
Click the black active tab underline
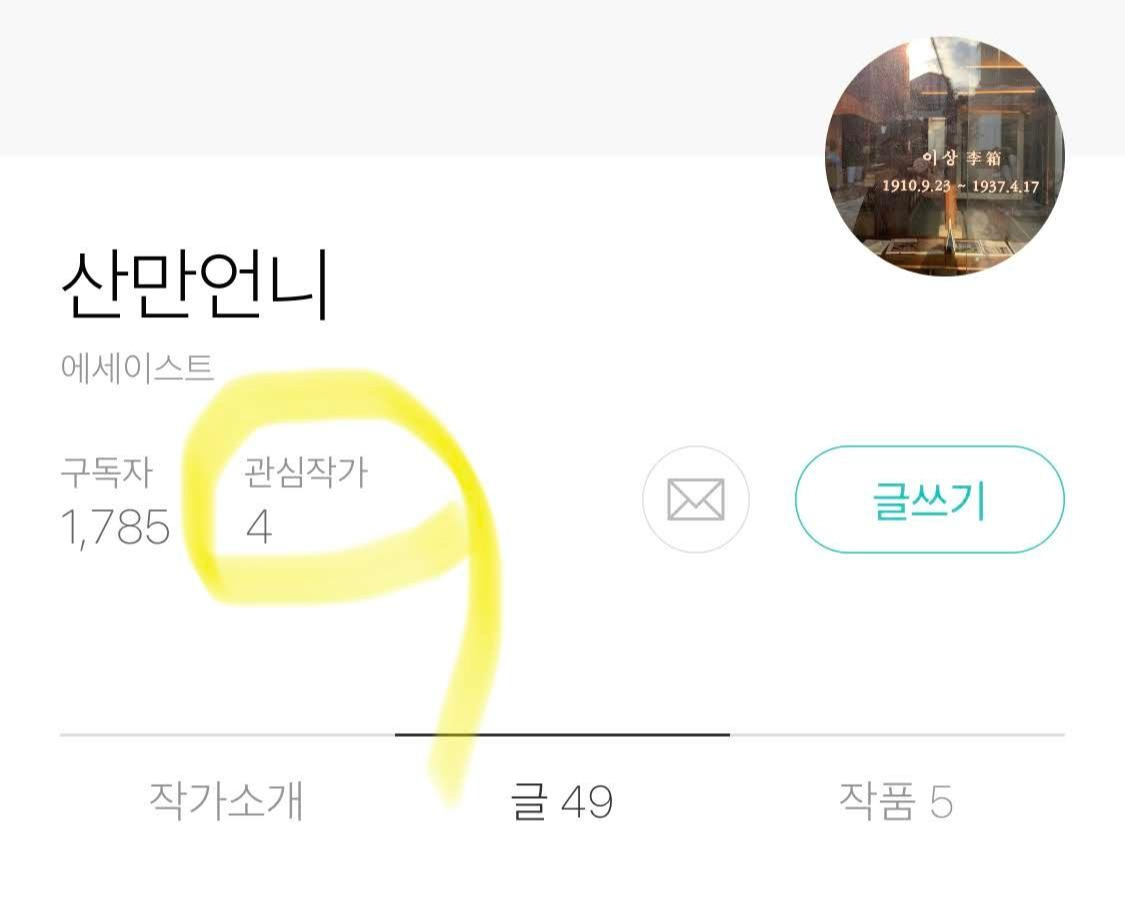coord(562,735)
